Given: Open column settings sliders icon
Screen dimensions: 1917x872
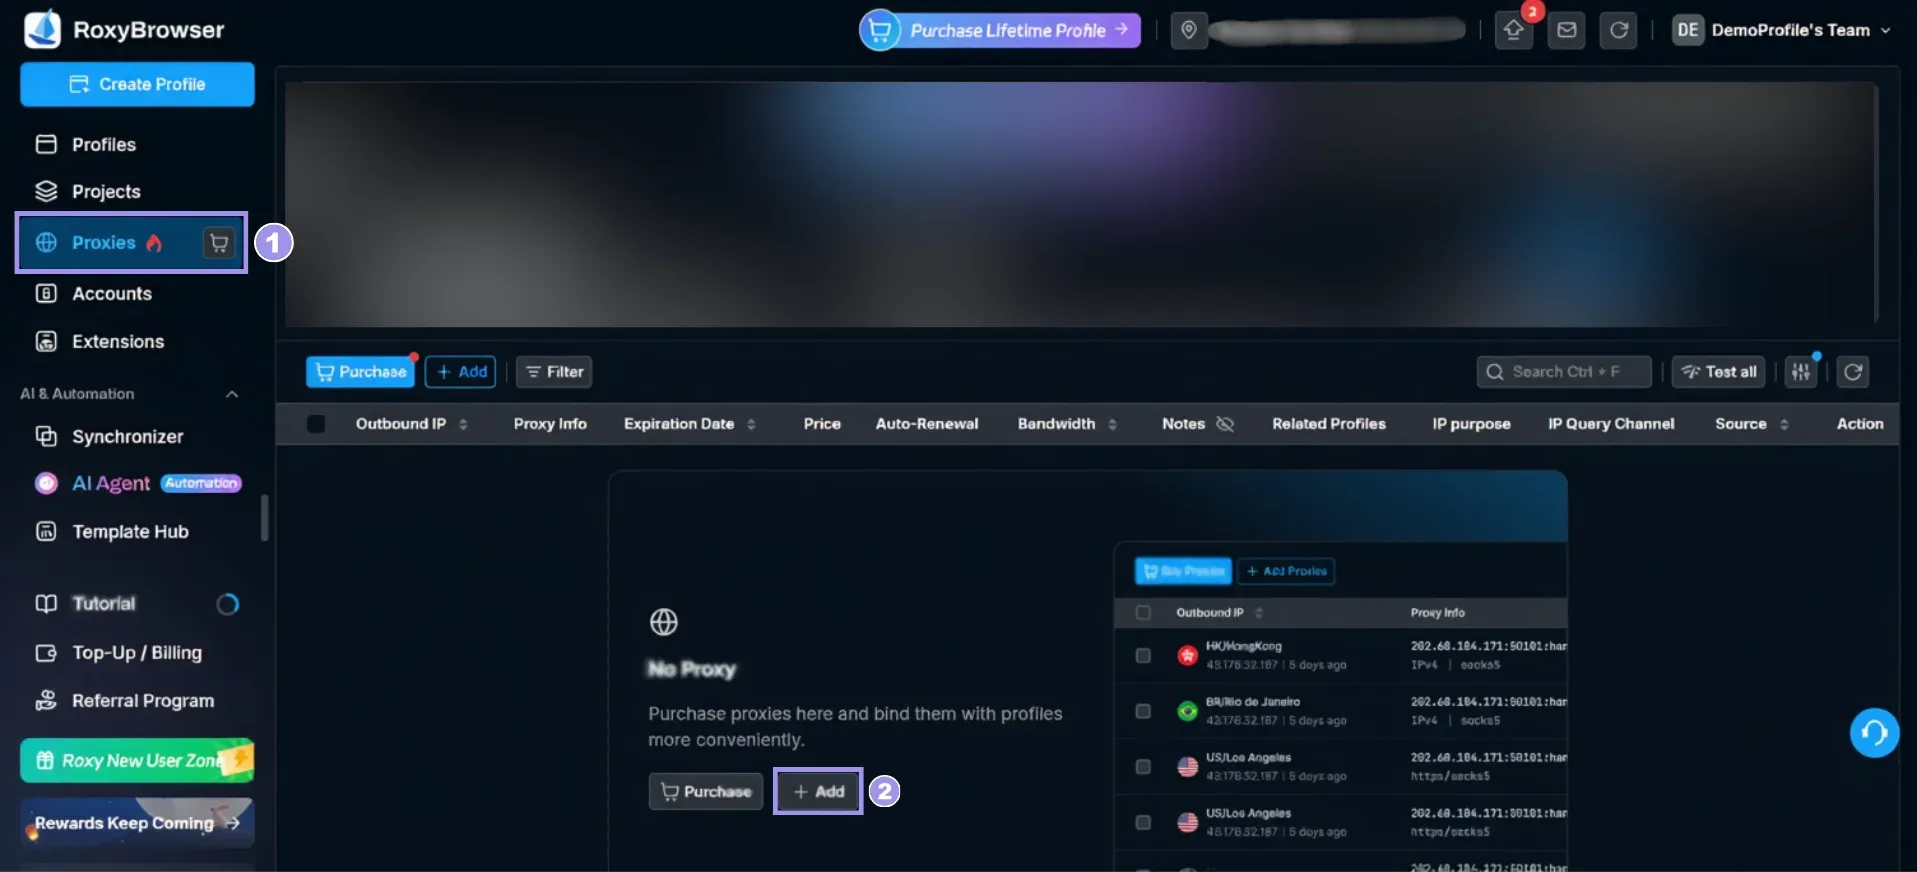Looking at the screenshot, I should coord(1801,372).
